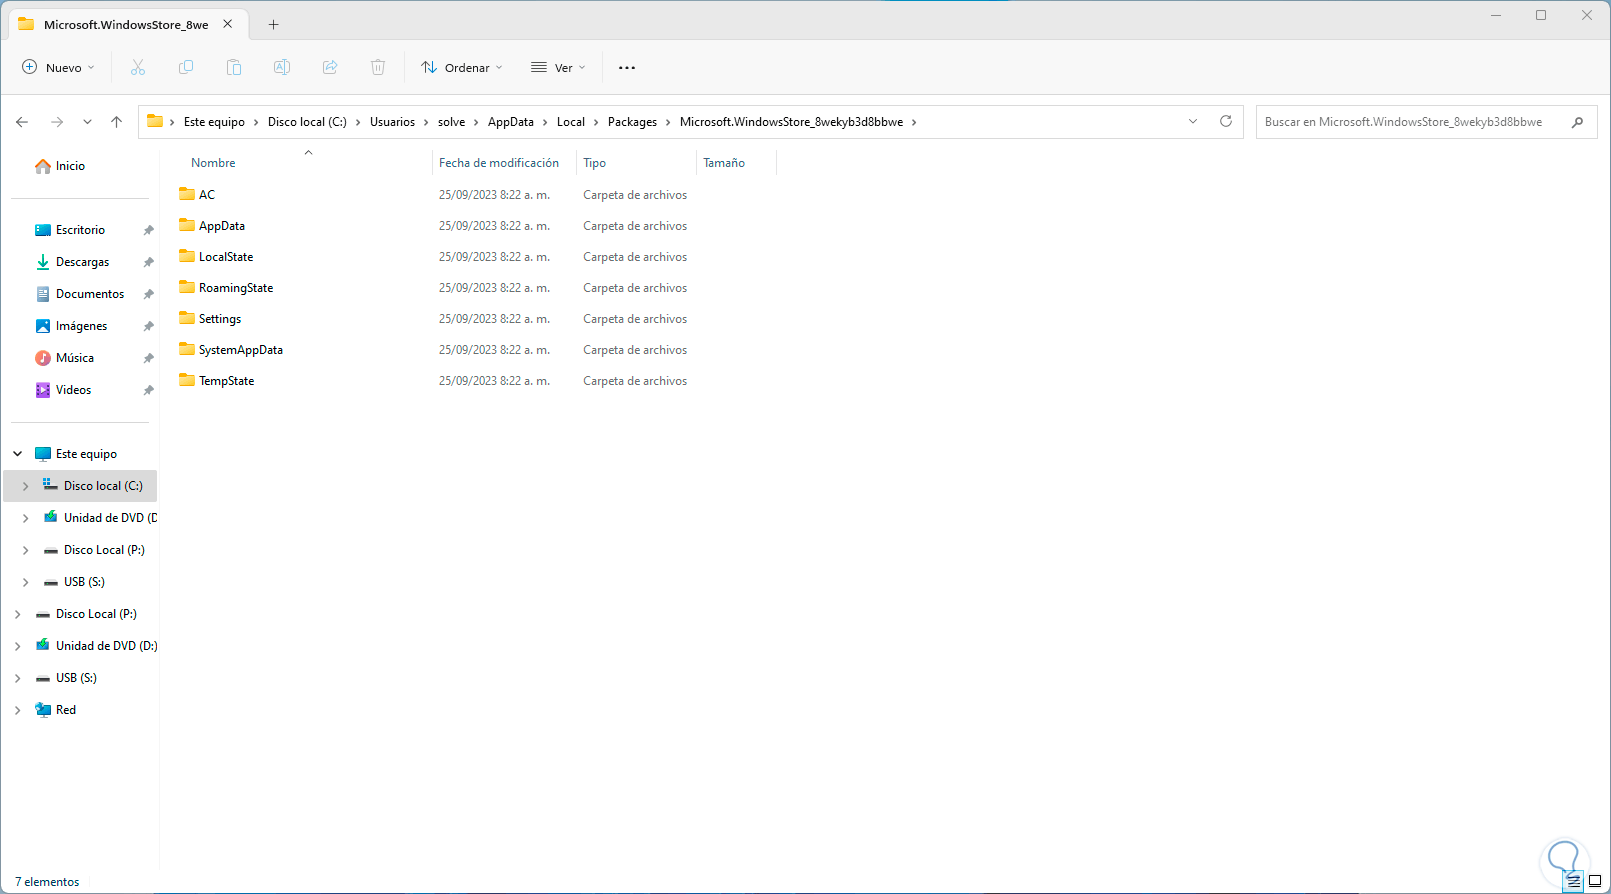
Task: Refresh the current folder view
Action: coord(1226,122)
